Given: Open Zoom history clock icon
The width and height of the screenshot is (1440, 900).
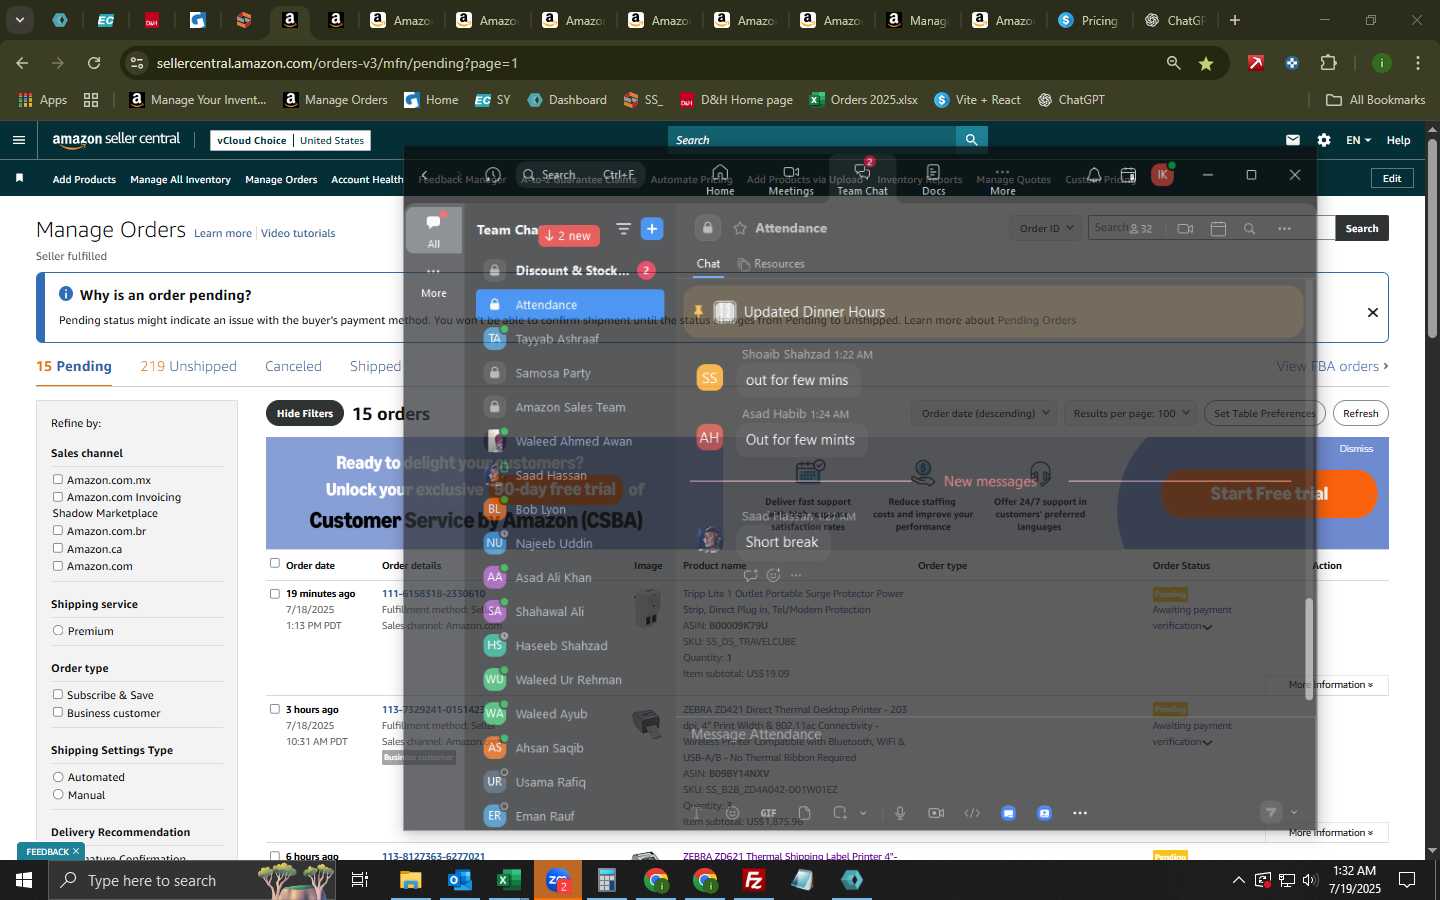Looking at the screenshot, I should 492,175.
